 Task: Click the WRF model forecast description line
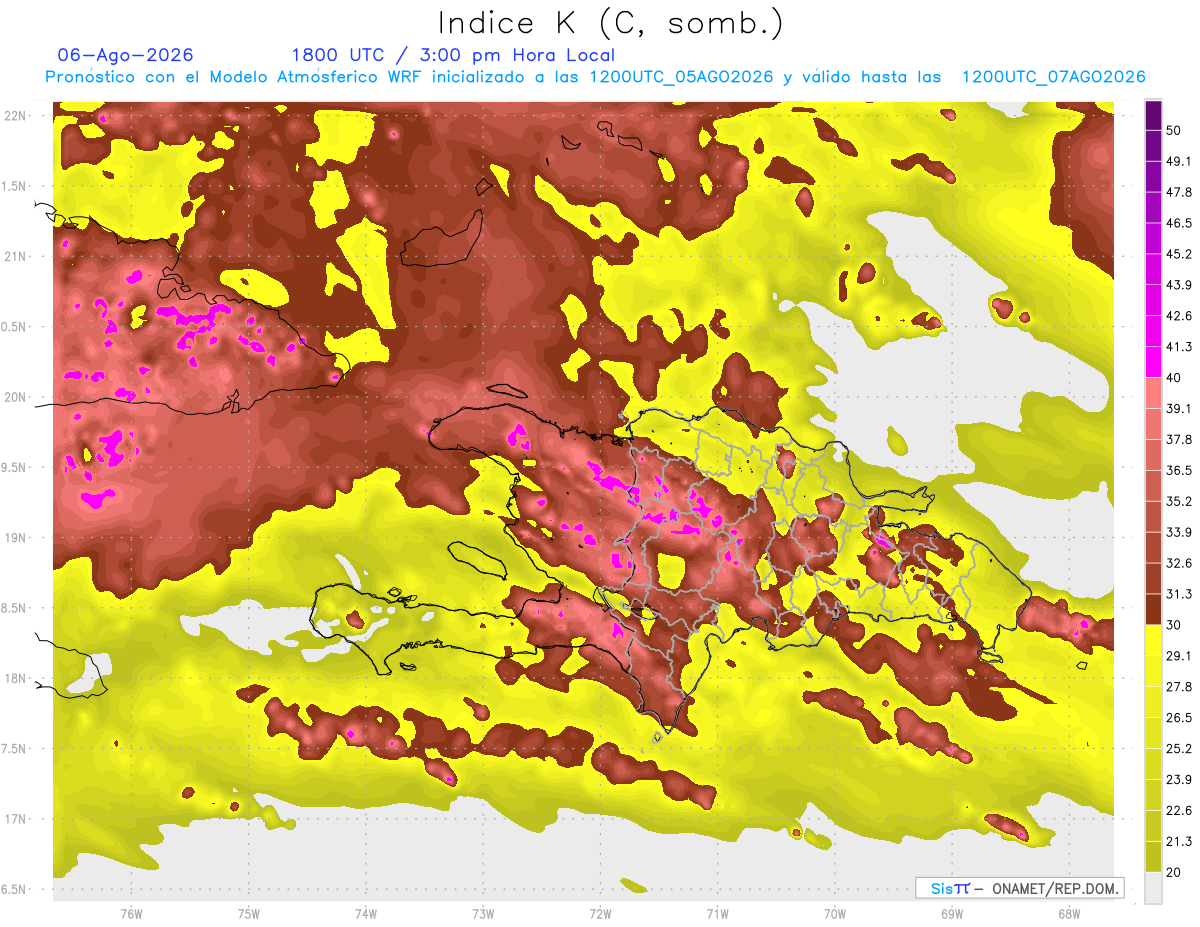(595, 77)
